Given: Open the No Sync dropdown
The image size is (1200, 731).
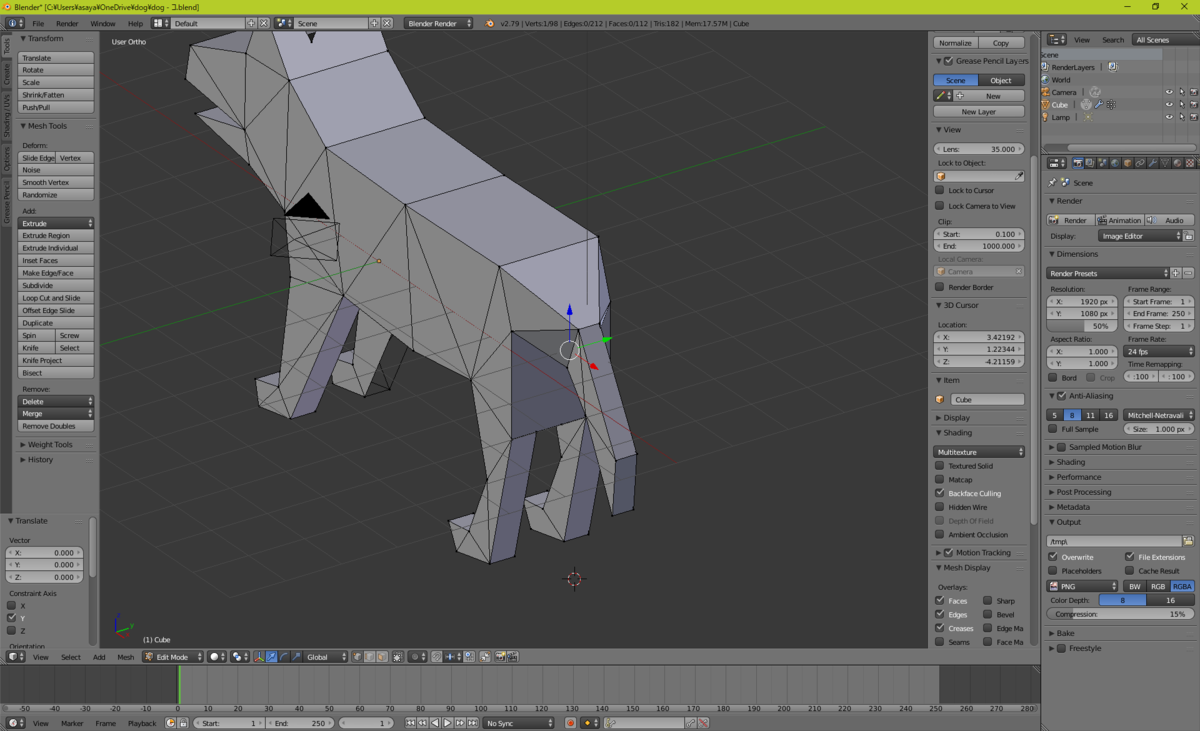Looking at the screenshot, I should point(518,723).
